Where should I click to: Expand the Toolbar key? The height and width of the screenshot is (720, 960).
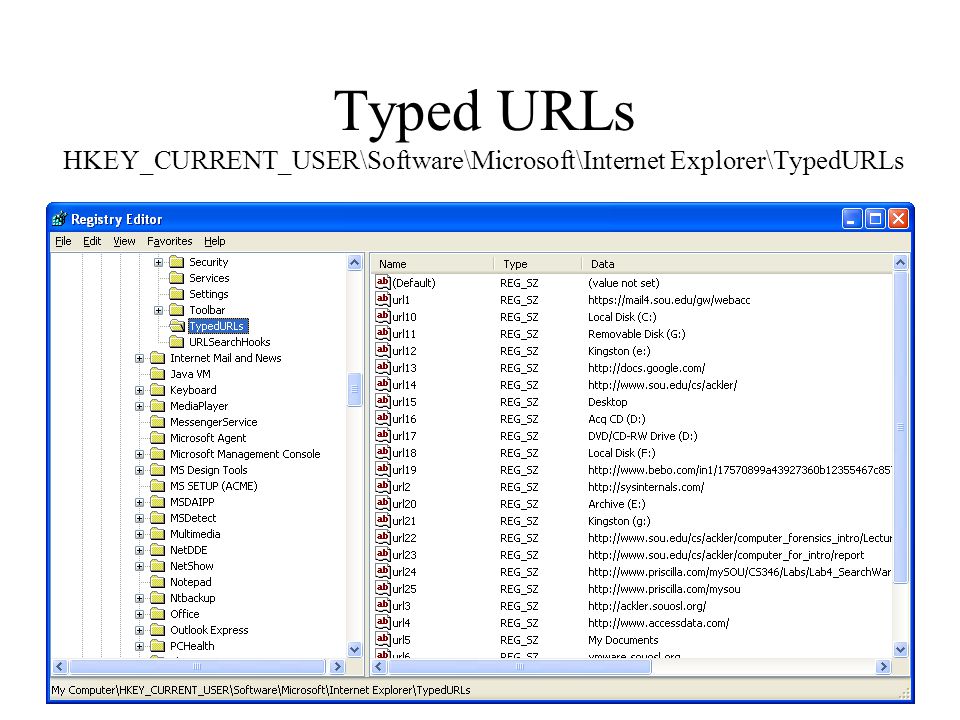pyautogui.click(x=159, y=310)
